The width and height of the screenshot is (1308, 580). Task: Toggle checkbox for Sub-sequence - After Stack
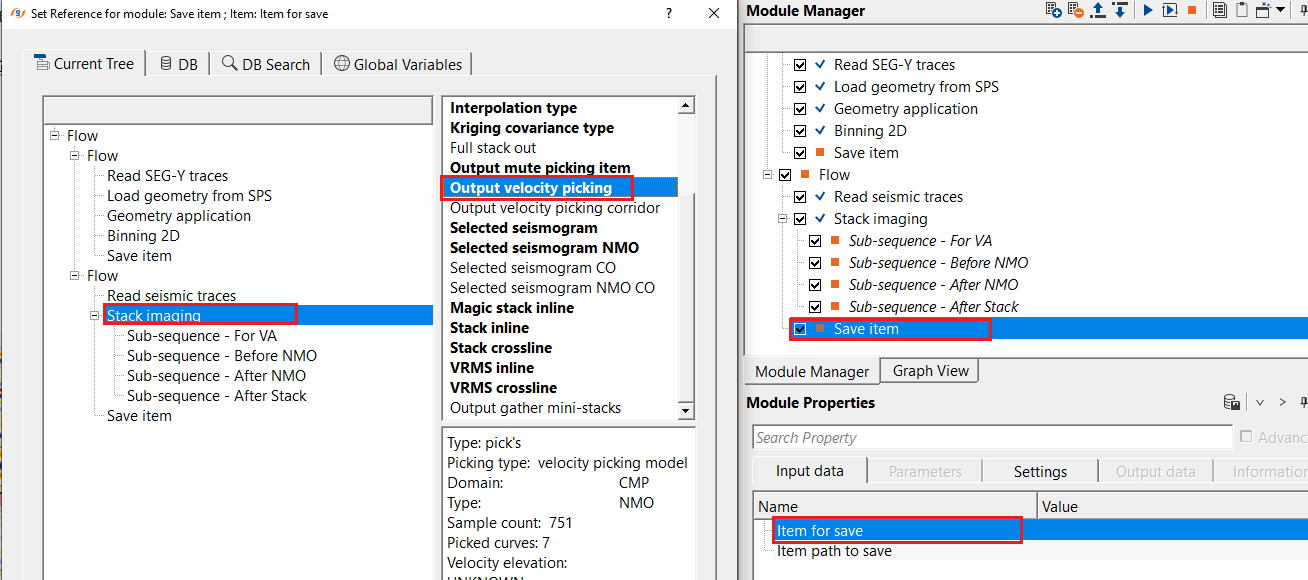click(x=815, y=307)
